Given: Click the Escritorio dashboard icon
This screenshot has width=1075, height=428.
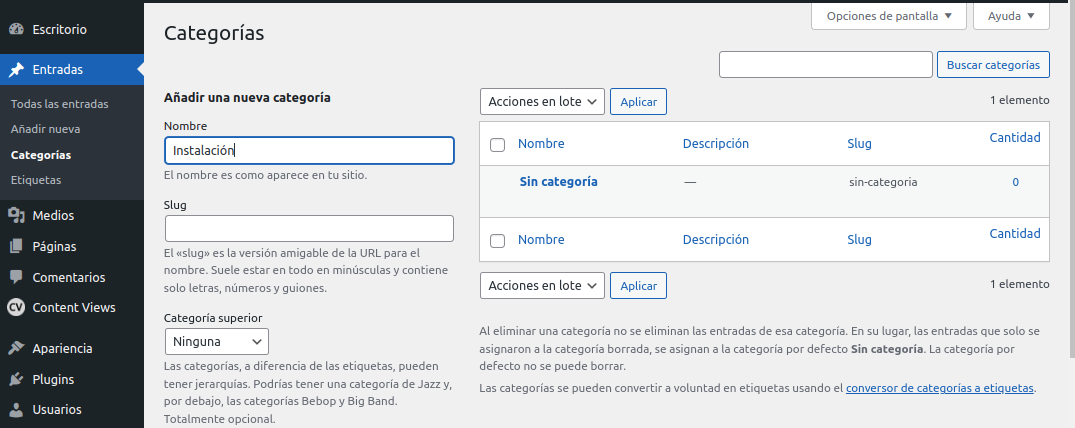Looking at the screenshot, I should pos(16,30).
